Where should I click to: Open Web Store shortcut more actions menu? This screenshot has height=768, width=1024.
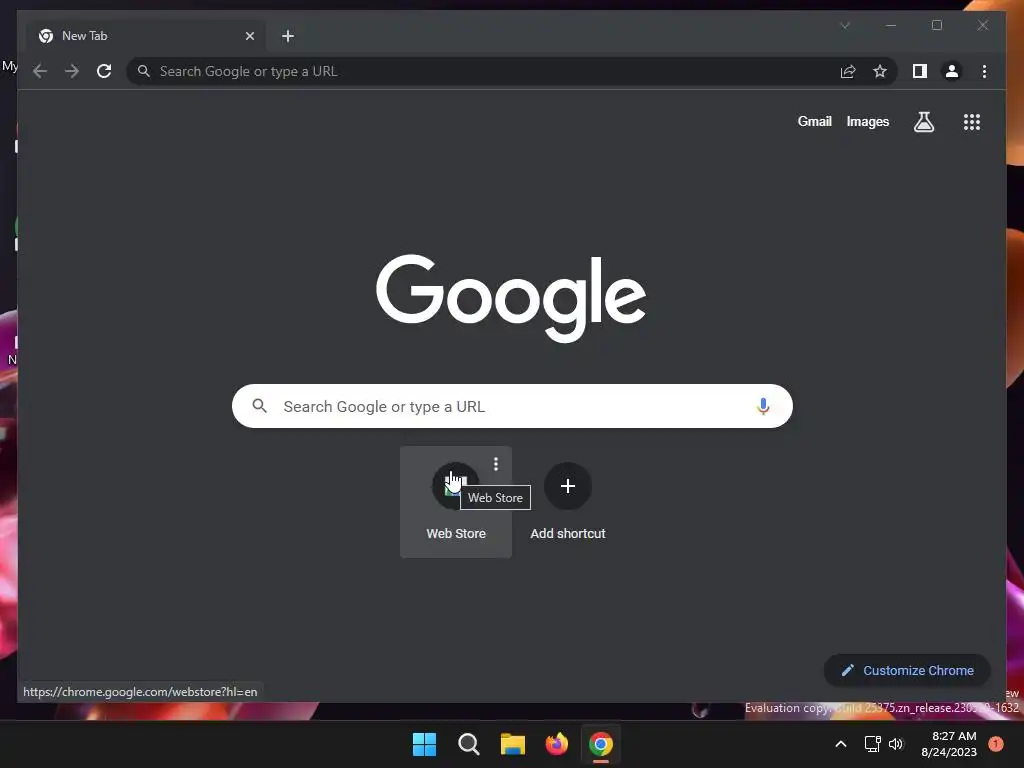496,464
